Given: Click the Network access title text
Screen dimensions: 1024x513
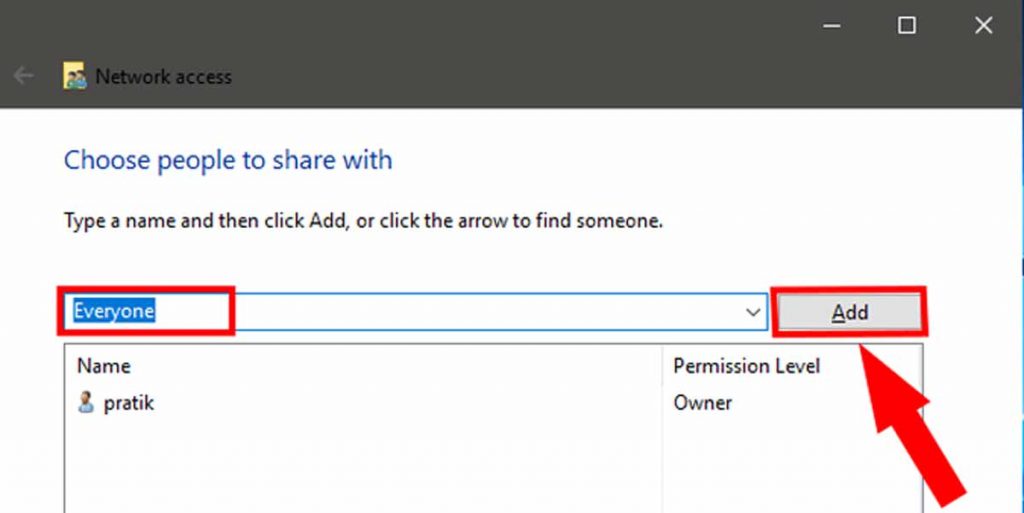Looking at the screenshot, I should 163,76.
